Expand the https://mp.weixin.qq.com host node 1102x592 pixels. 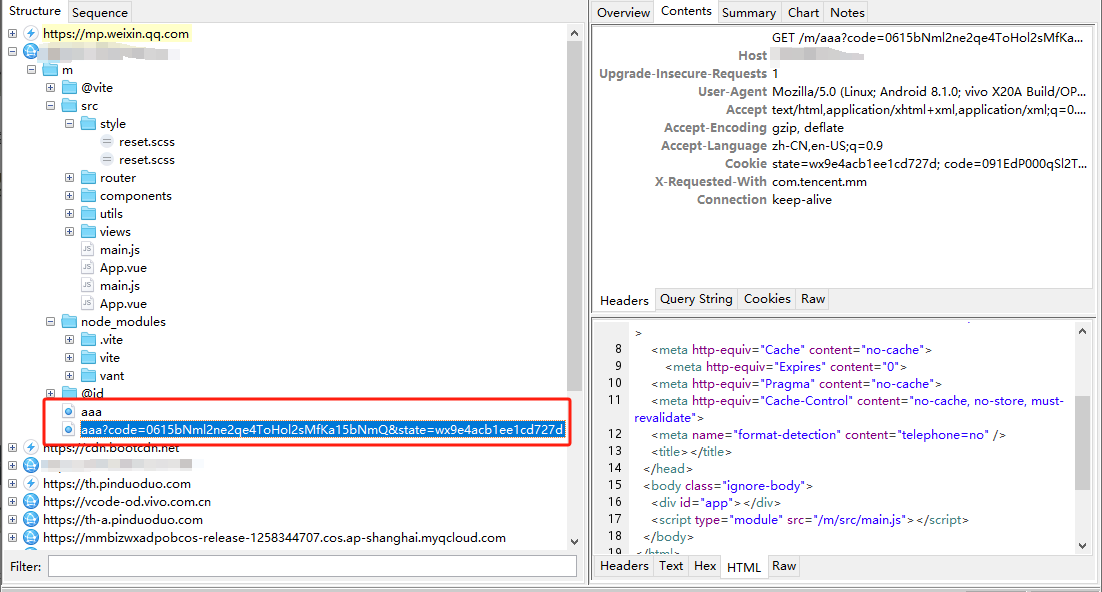click(x=12, y=34)
